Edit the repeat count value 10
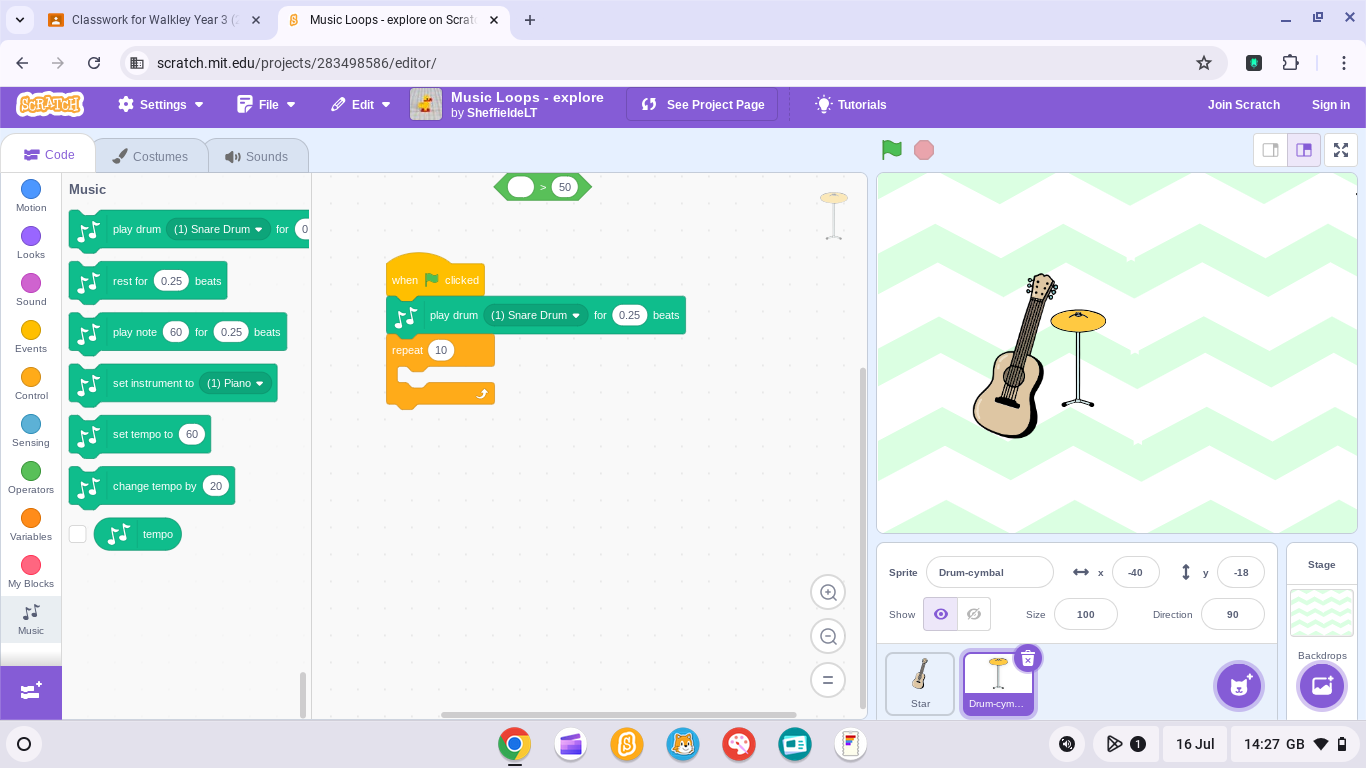Image resolution: width=1366 pixels, height=768 pixels. click(441, 350)
